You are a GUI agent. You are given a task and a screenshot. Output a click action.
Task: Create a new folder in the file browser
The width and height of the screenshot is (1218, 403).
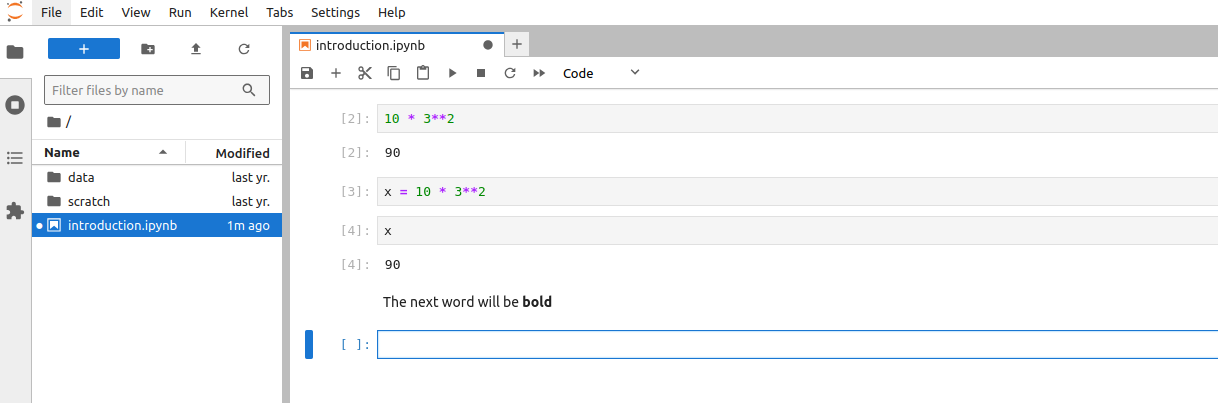click(148, 49)
